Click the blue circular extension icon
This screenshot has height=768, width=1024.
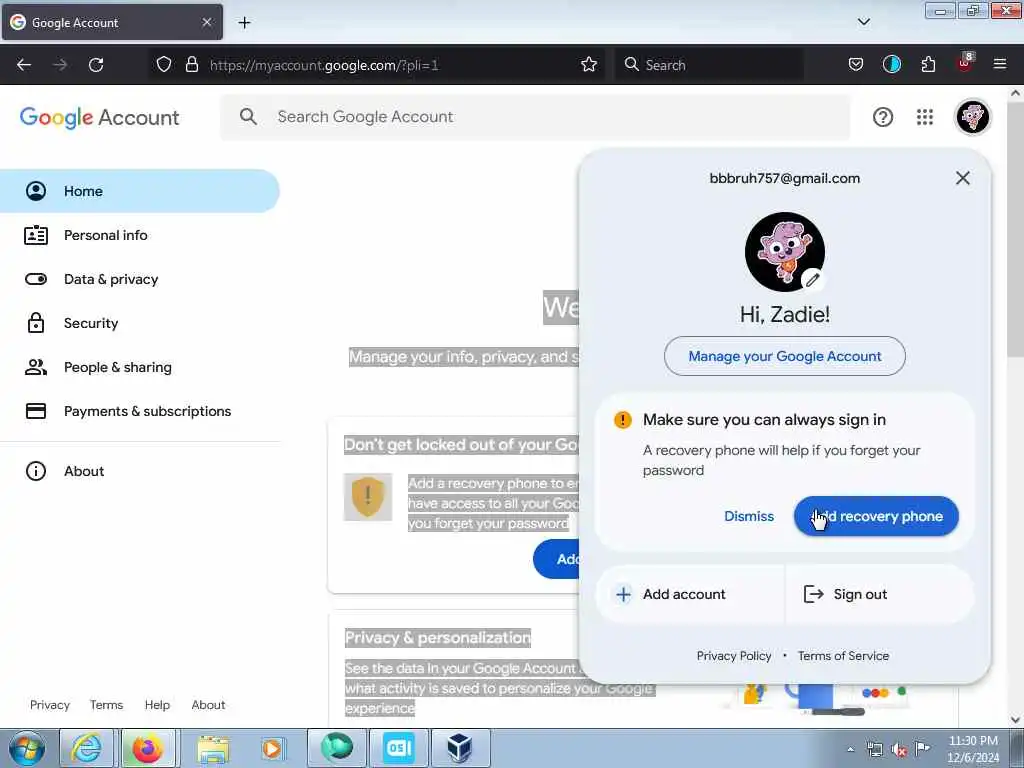(x=891, y=64)
